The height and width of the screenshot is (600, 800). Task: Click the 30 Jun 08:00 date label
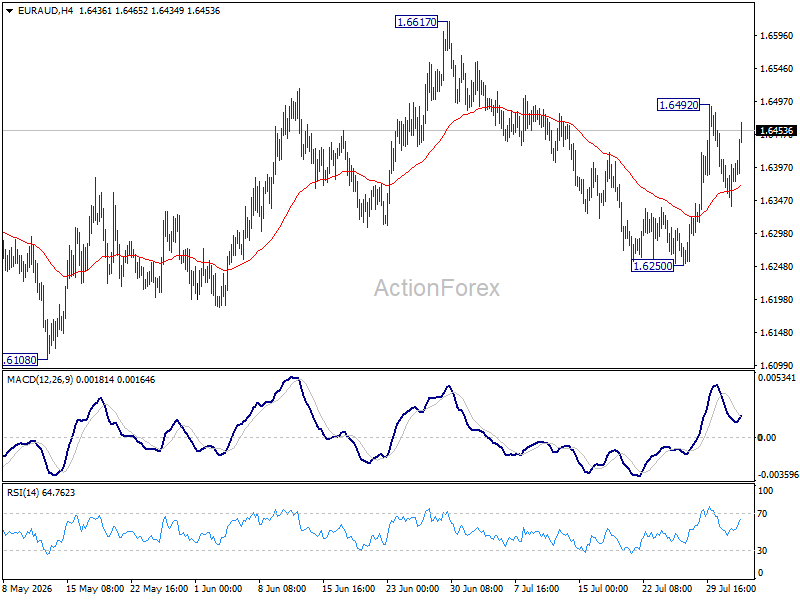[x=477, y=589]
